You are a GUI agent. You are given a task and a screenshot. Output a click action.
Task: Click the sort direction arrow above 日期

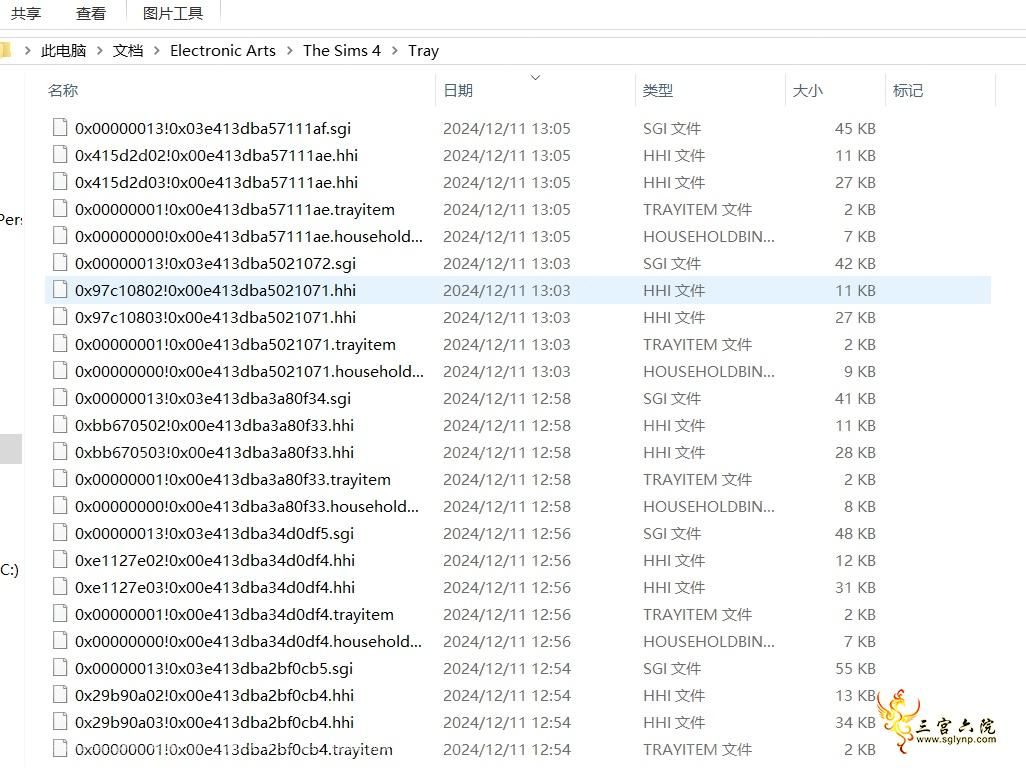coord(535,77)
